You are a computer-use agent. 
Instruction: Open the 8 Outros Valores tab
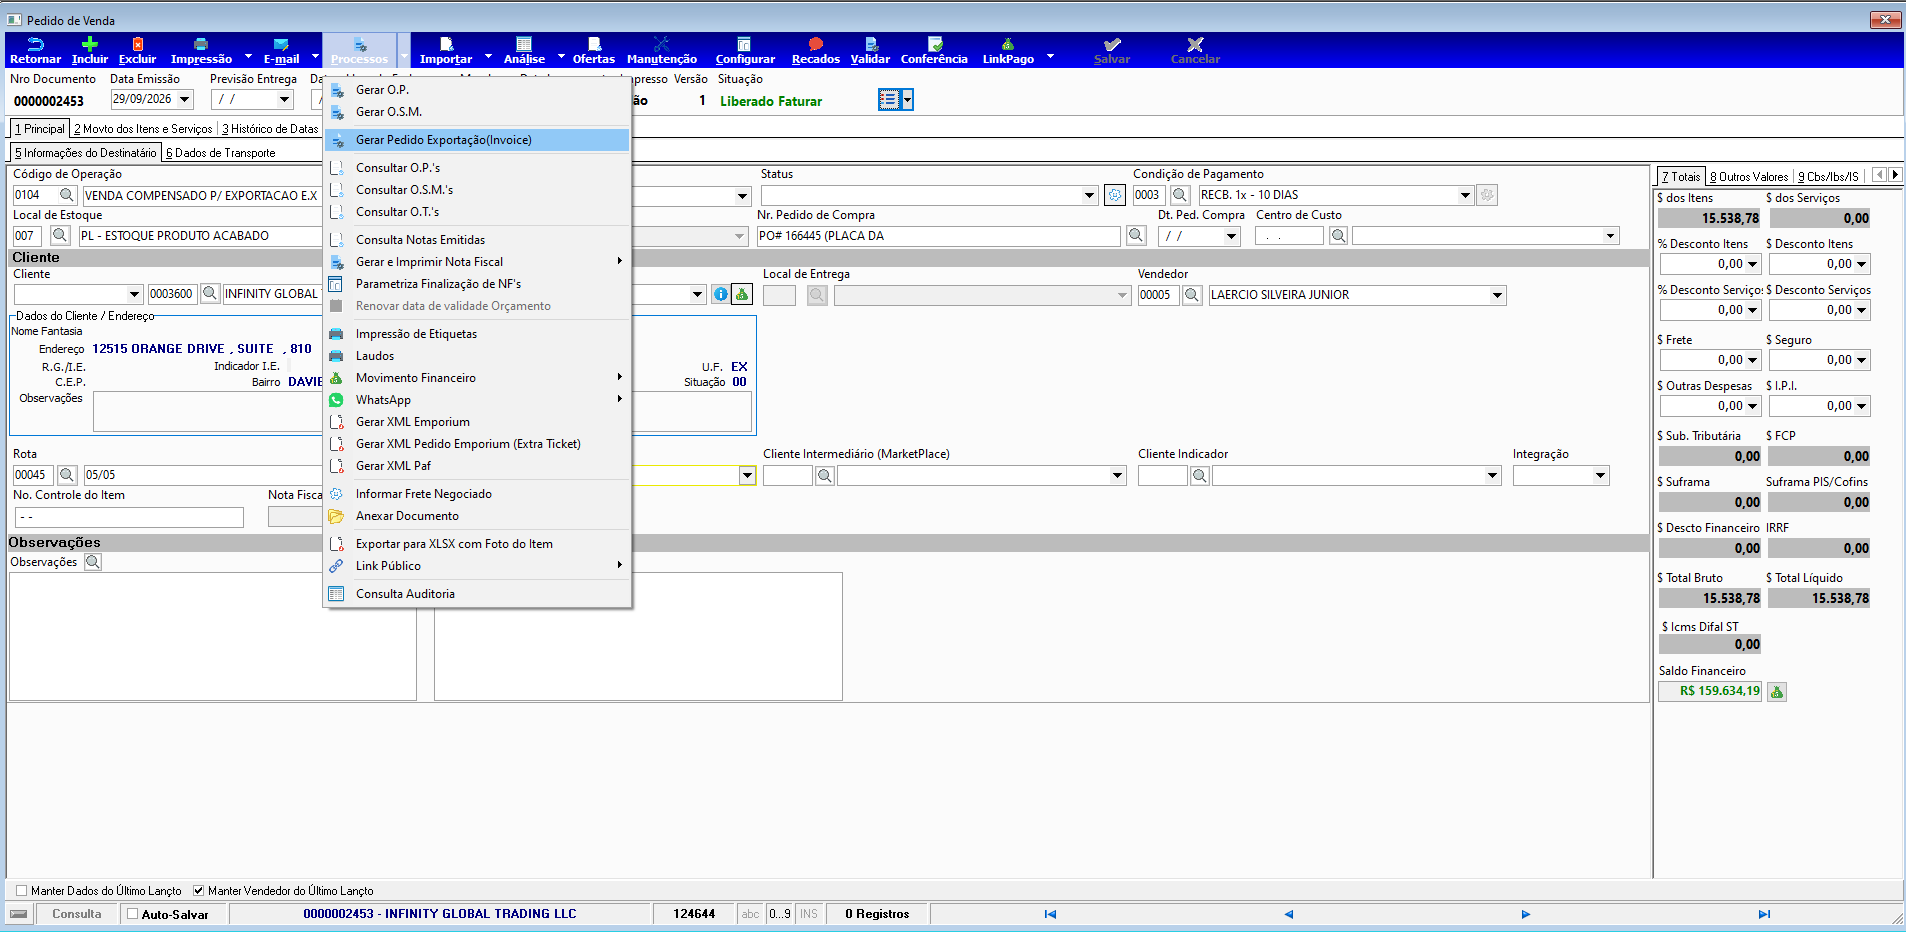click(x=1749, y=177)
